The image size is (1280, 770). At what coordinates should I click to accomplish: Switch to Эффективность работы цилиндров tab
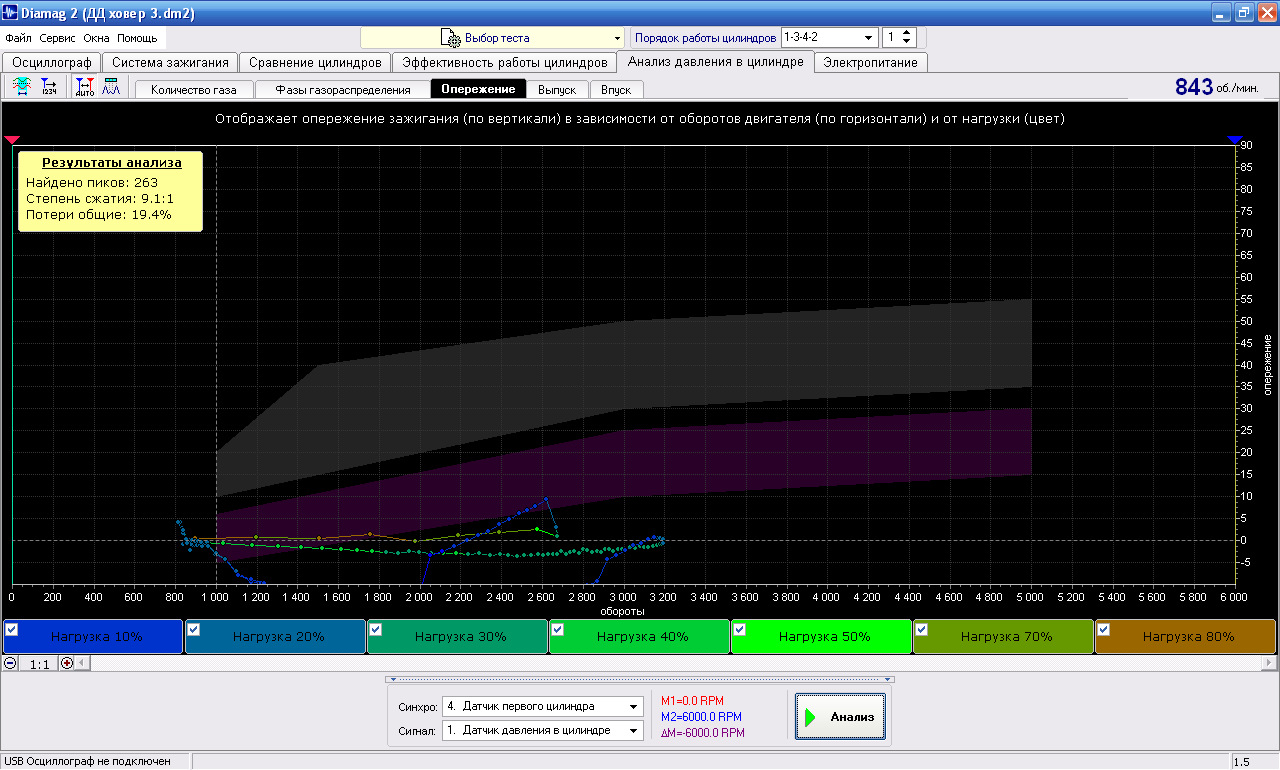coord(504,62)
